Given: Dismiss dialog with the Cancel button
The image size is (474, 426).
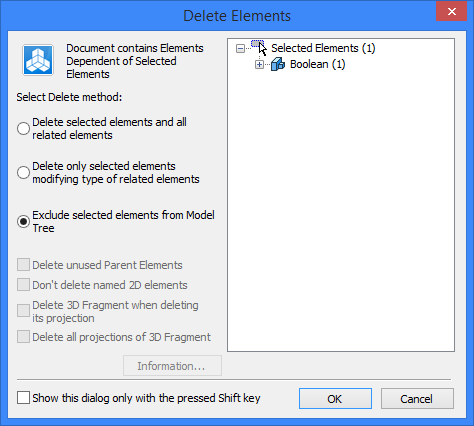Looking at the screenshot, I should tap(417, 398).
